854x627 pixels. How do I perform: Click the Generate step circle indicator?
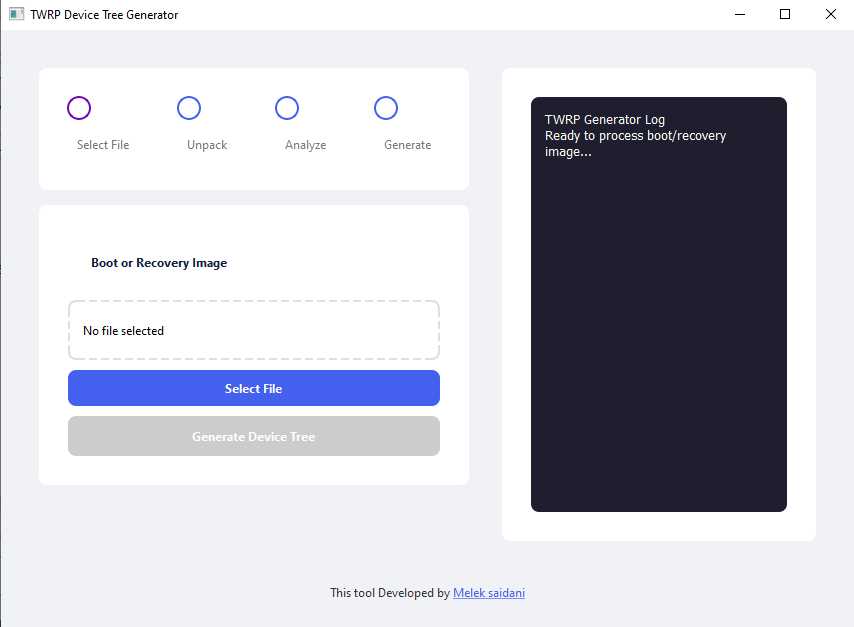coord(386,108)
